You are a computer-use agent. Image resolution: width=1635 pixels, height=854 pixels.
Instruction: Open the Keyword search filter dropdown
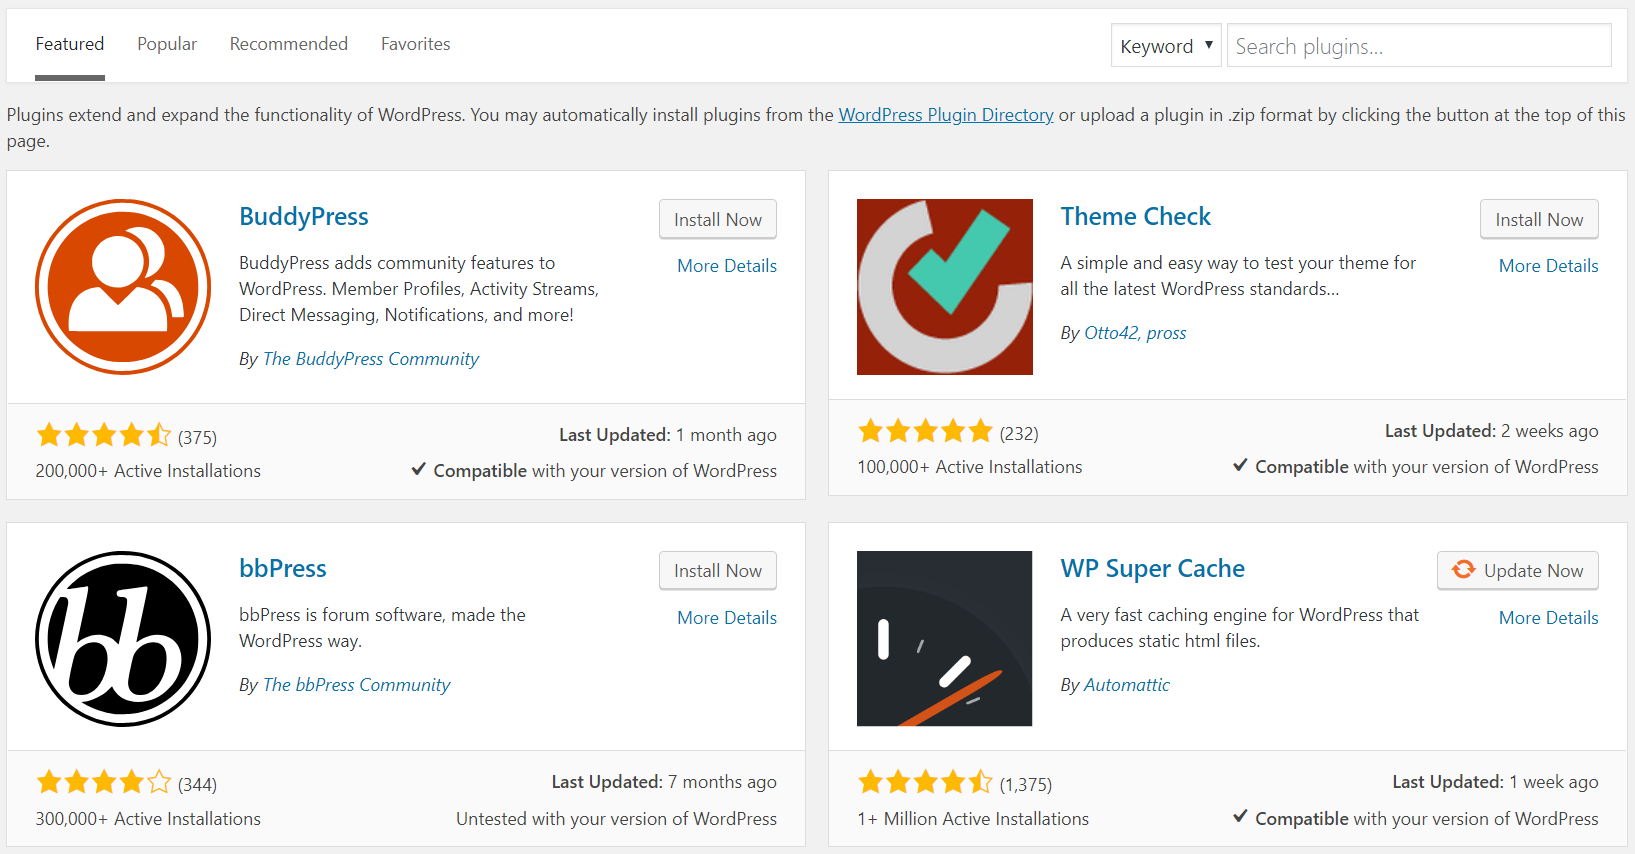coord(1165,45)
